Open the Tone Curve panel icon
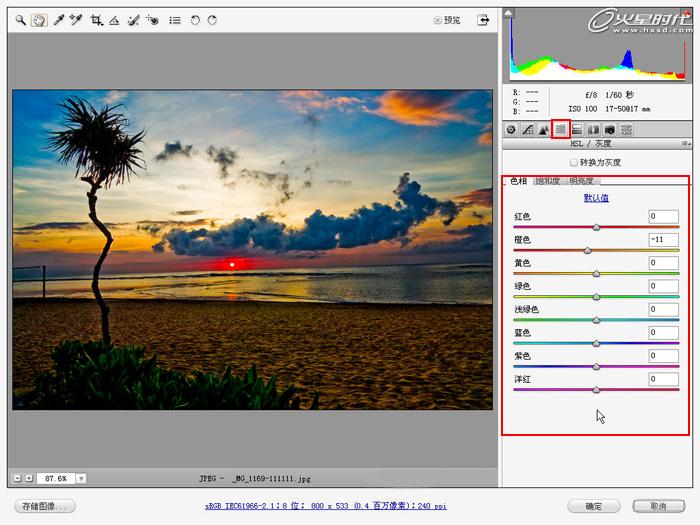Viewport: 700px width, 525px height. pyautogui.click(x=528, y=129)
